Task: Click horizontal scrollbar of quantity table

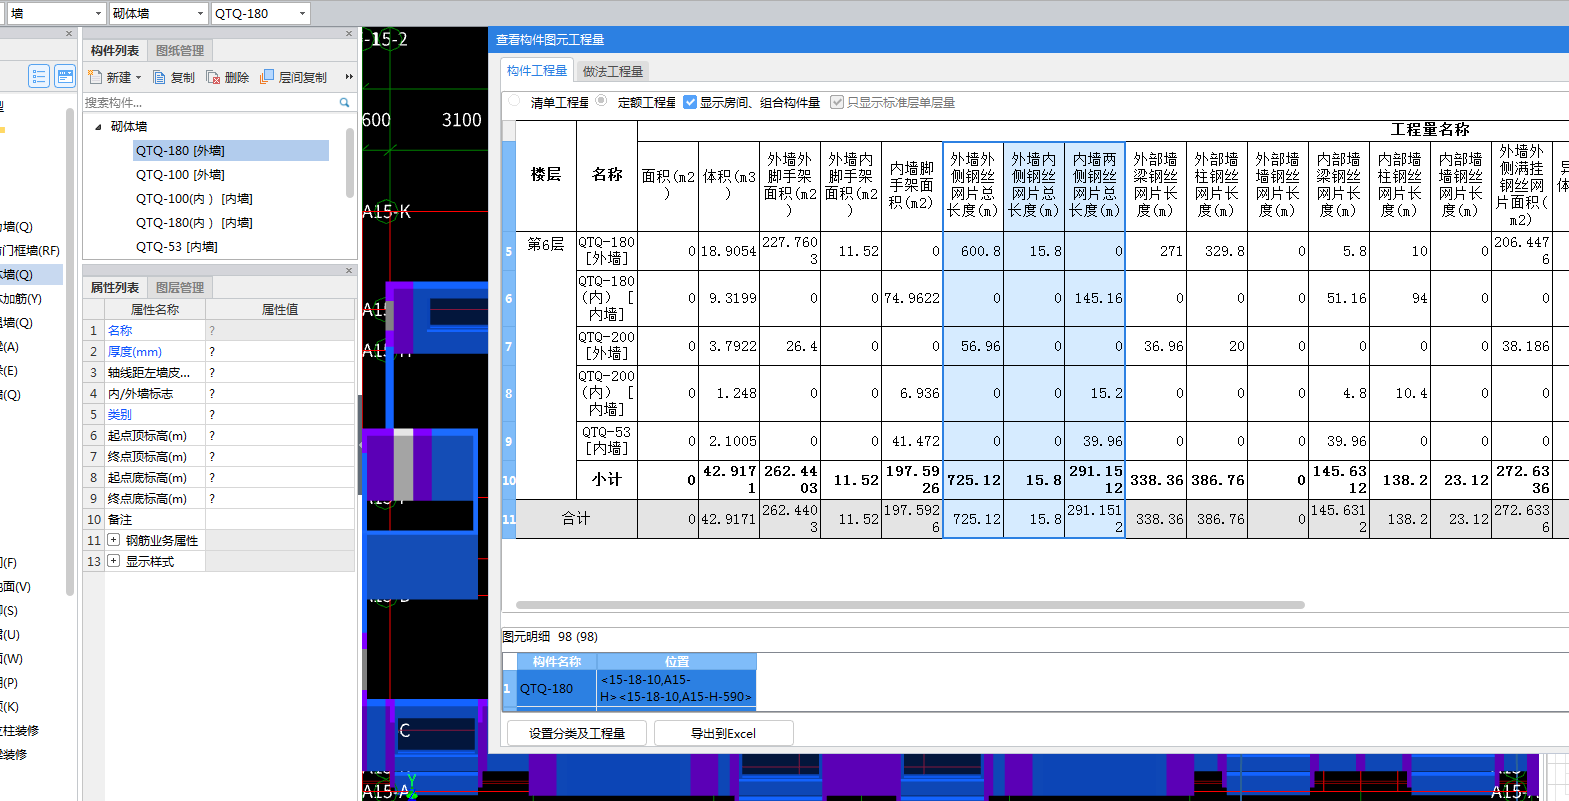Action: pyautogui.click(x=910, y=605)
